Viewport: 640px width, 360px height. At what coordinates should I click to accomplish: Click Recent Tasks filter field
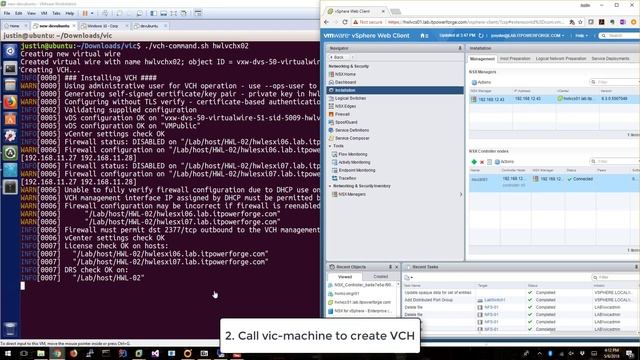pos(616,278)
